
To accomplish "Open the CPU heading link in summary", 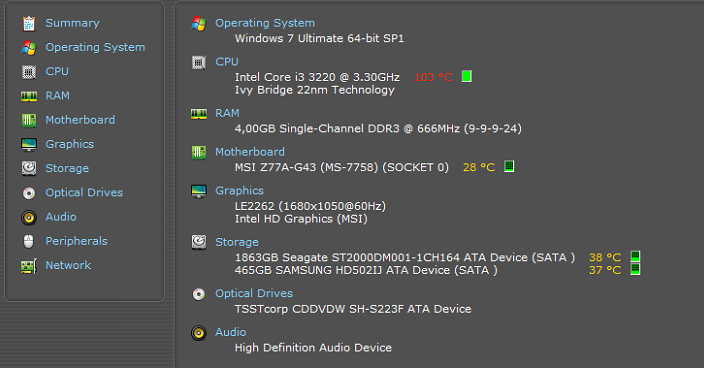I will (x=227, y=61).
